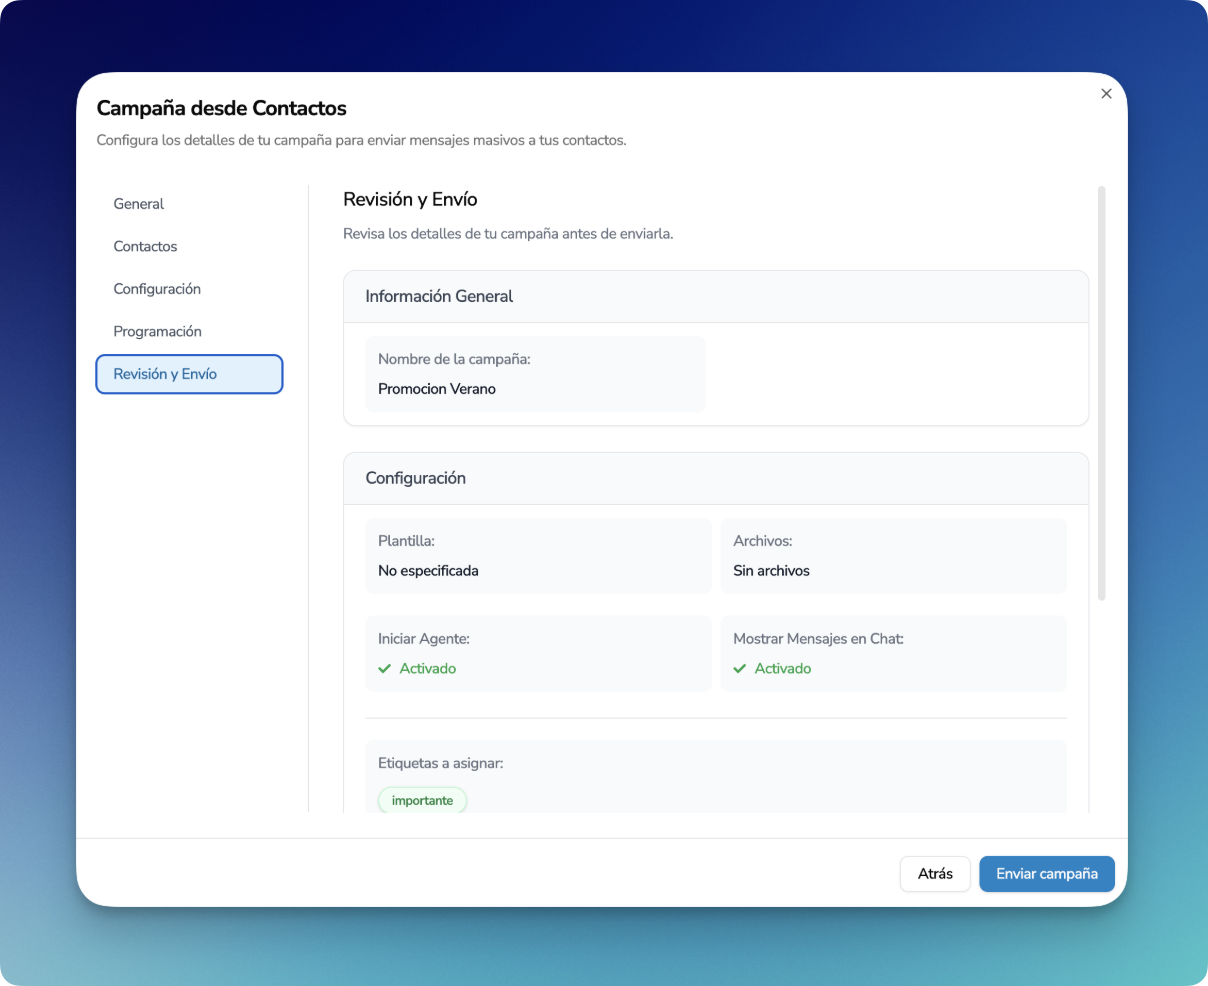Click the Configuración card header

(716, 479)
